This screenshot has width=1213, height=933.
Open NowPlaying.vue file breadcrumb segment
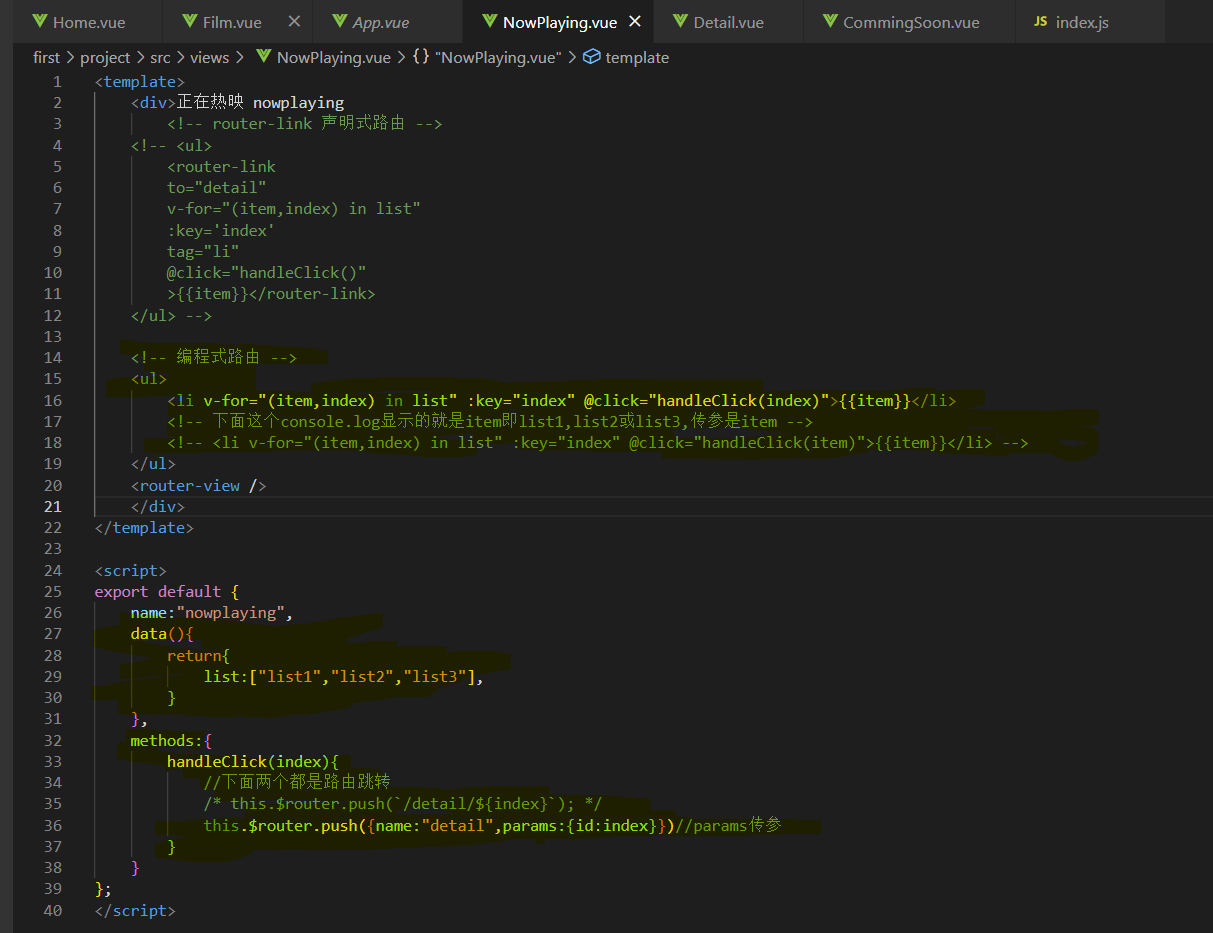click(333, 57)
